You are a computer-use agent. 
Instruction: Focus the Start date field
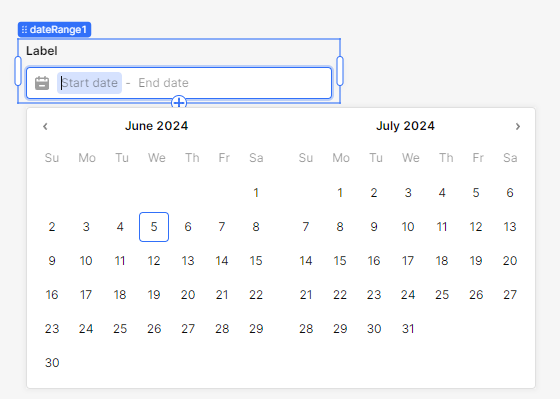click(89, 83)
